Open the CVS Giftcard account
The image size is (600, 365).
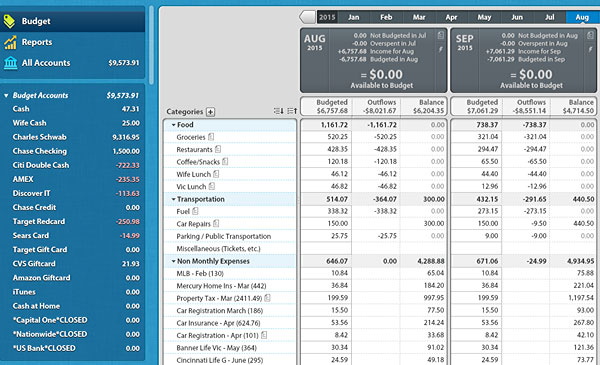click(x=73, y=264)
